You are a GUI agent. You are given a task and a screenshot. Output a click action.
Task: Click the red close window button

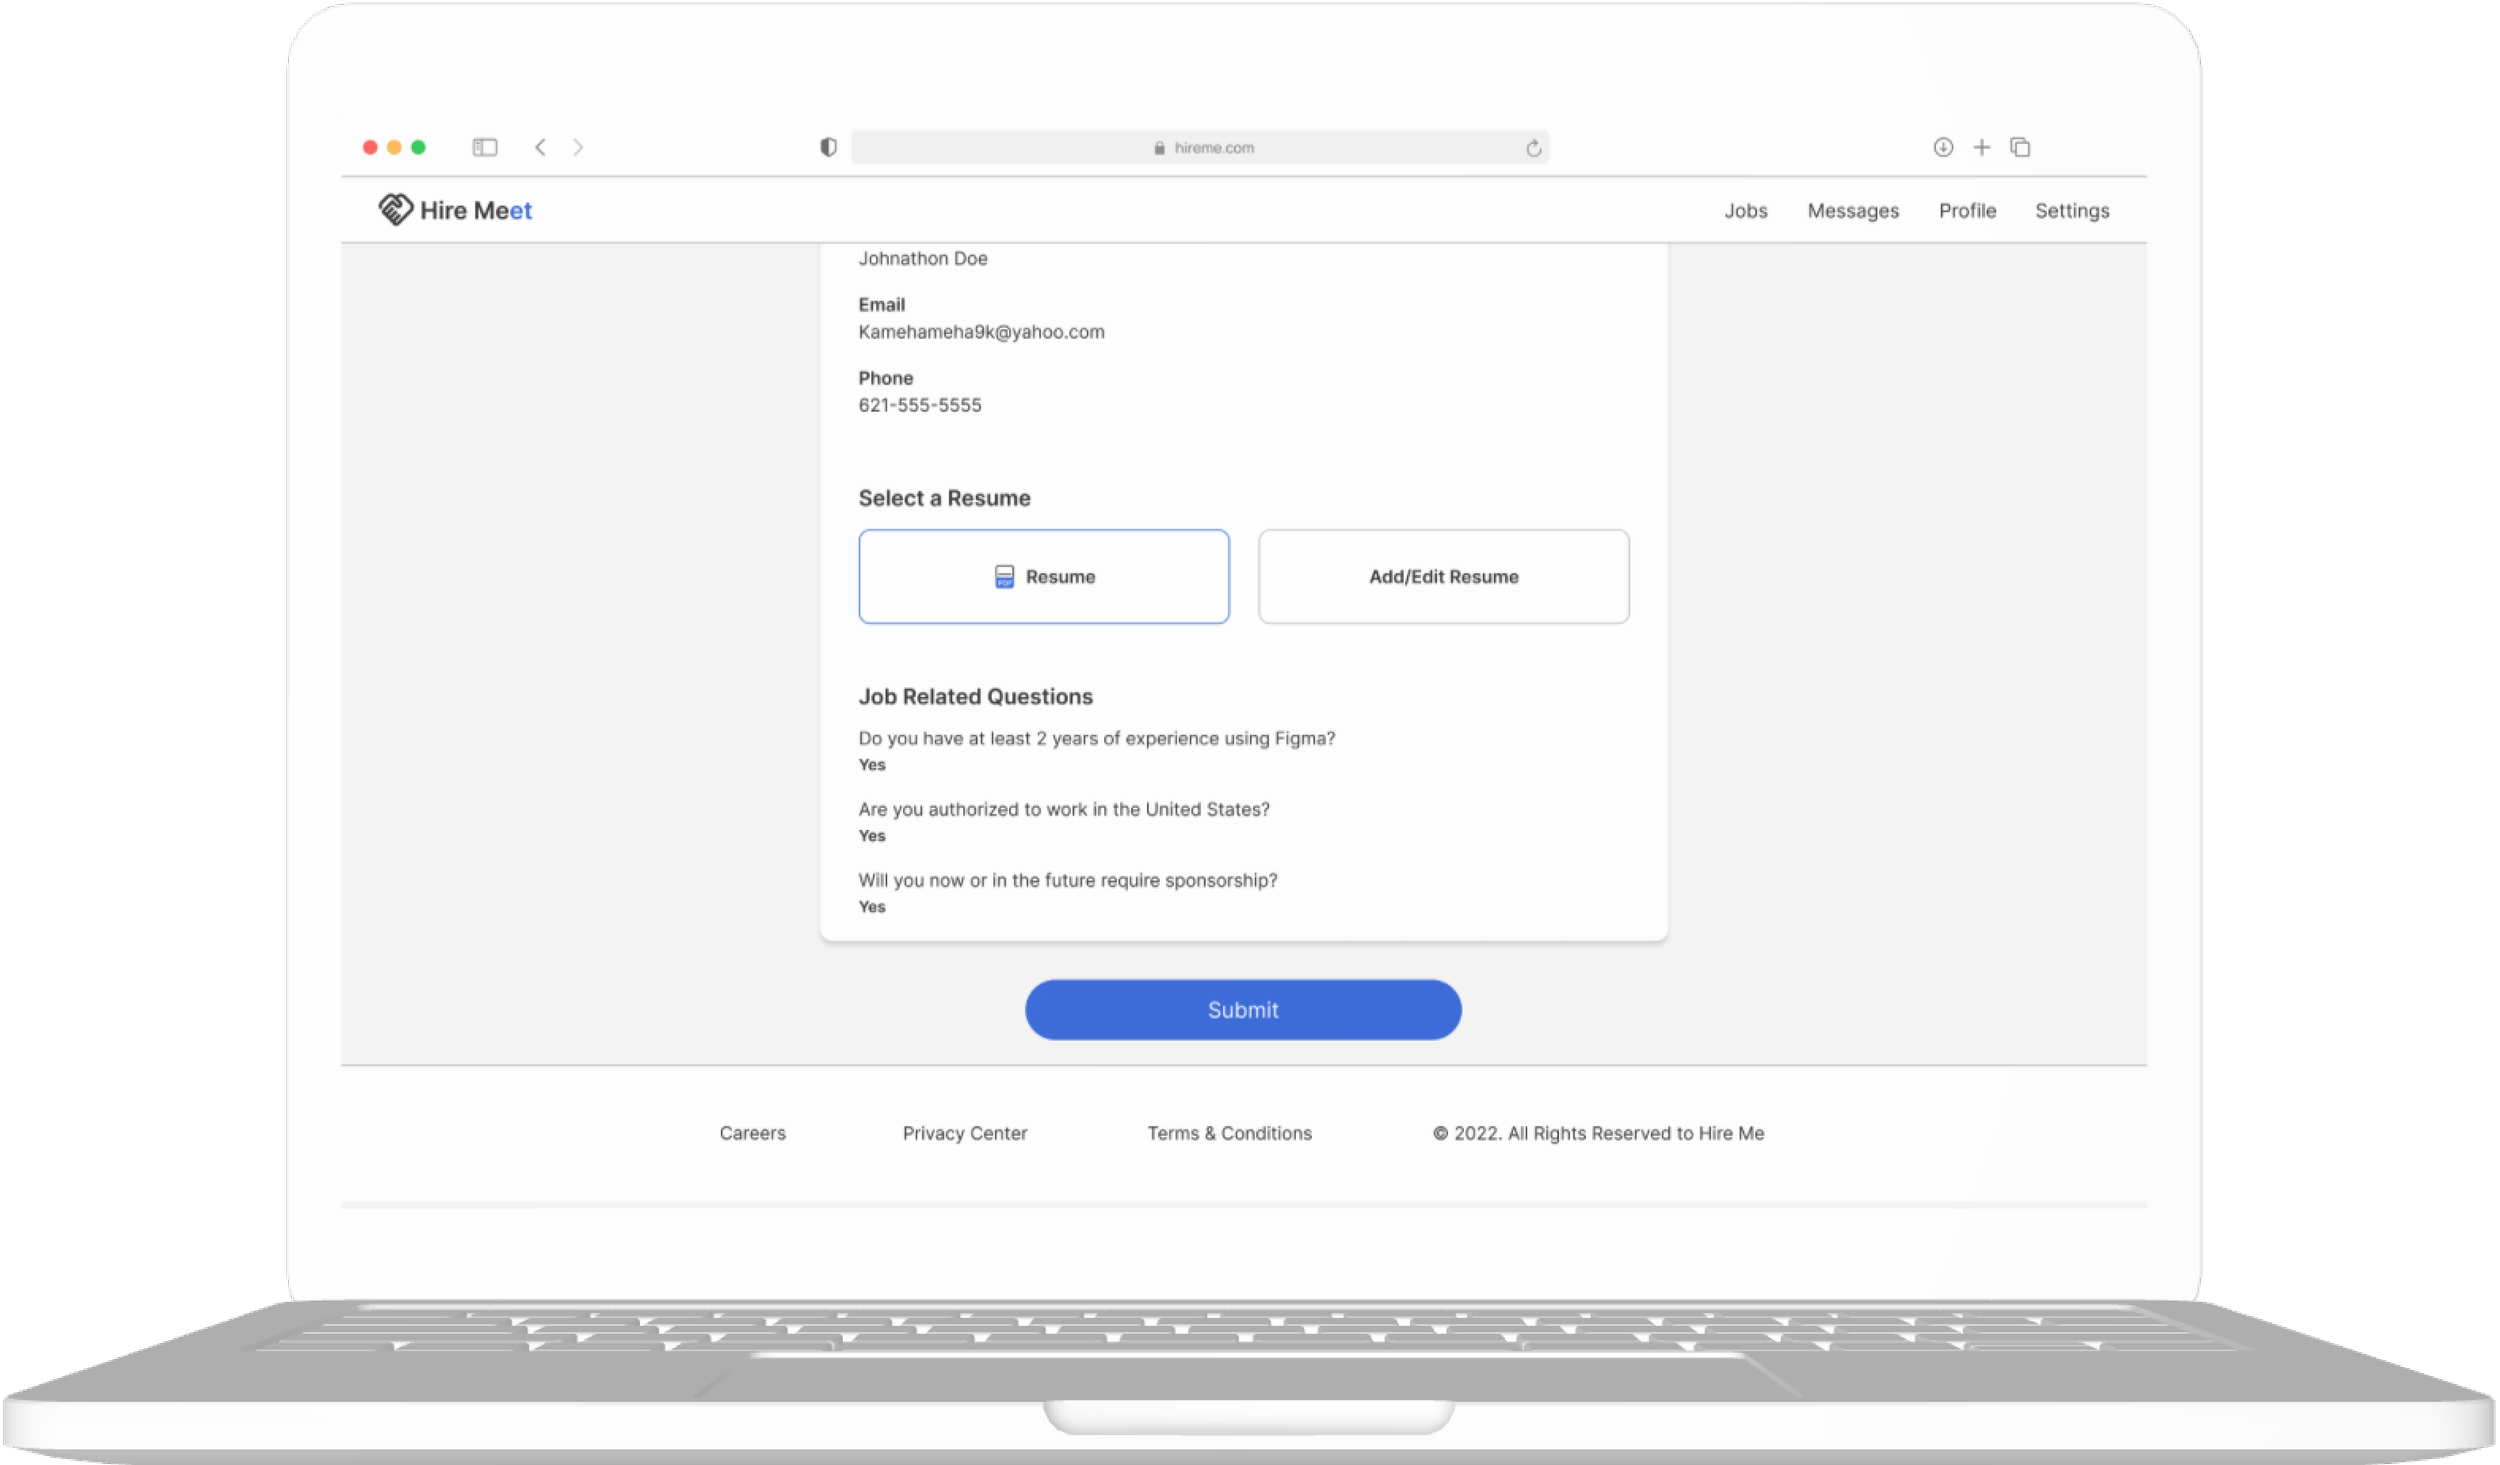pyautogui.click(x=370, y=147)
